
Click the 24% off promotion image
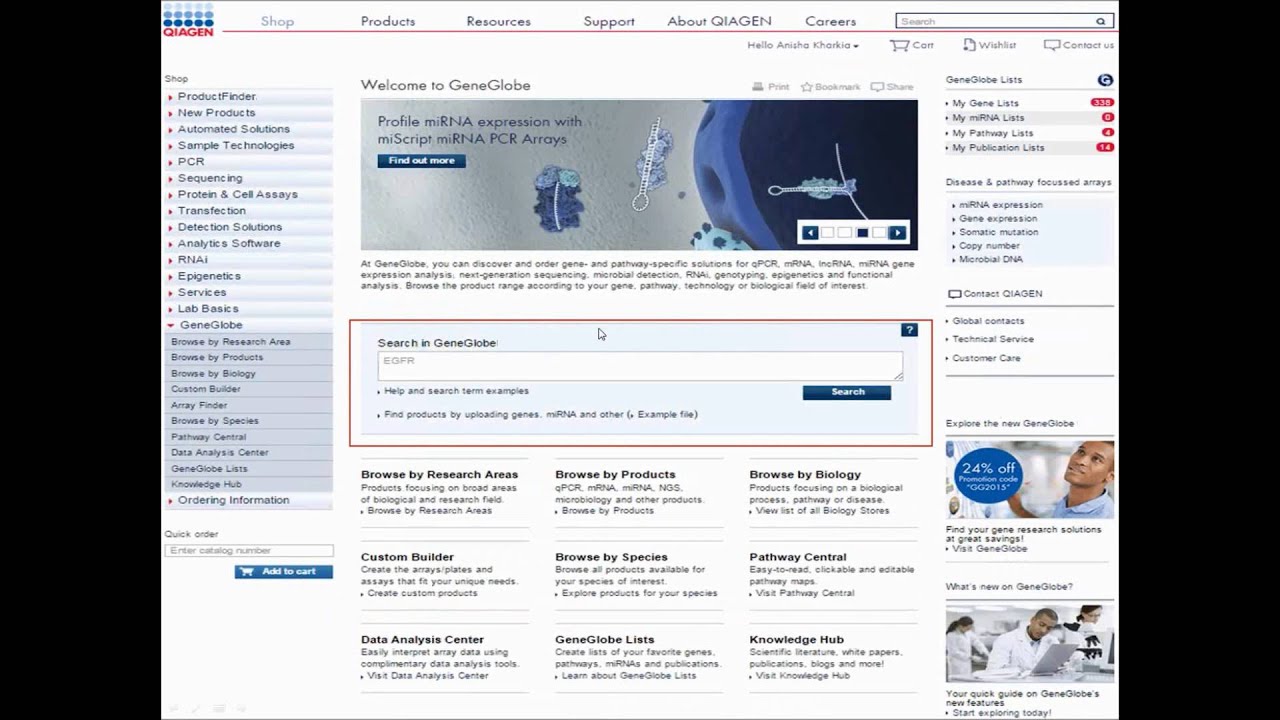[x=1030, y=479]
